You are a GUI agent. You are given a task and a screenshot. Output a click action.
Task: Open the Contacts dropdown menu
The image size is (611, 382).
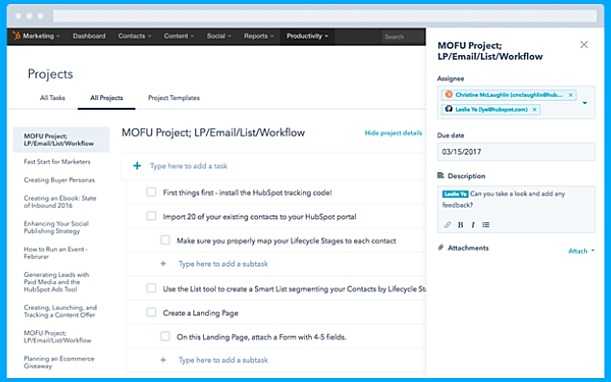[x=134, y=36]
